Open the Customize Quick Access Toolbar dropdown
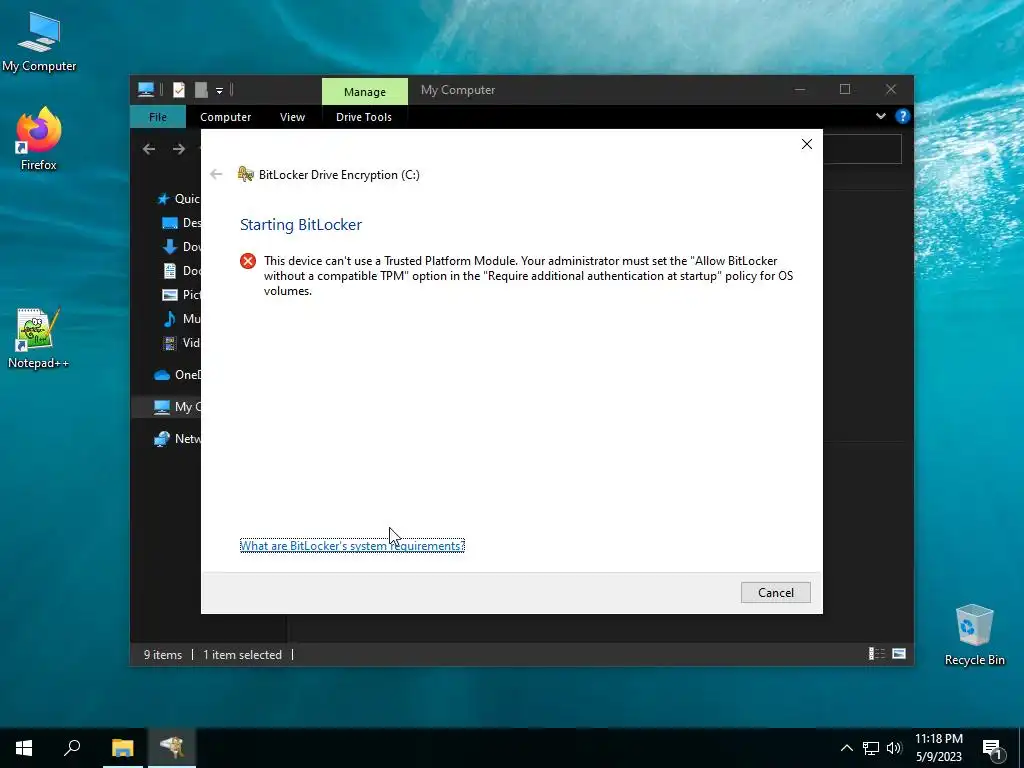This screenshot has height=768, width=1024. (x=219, y=91)
